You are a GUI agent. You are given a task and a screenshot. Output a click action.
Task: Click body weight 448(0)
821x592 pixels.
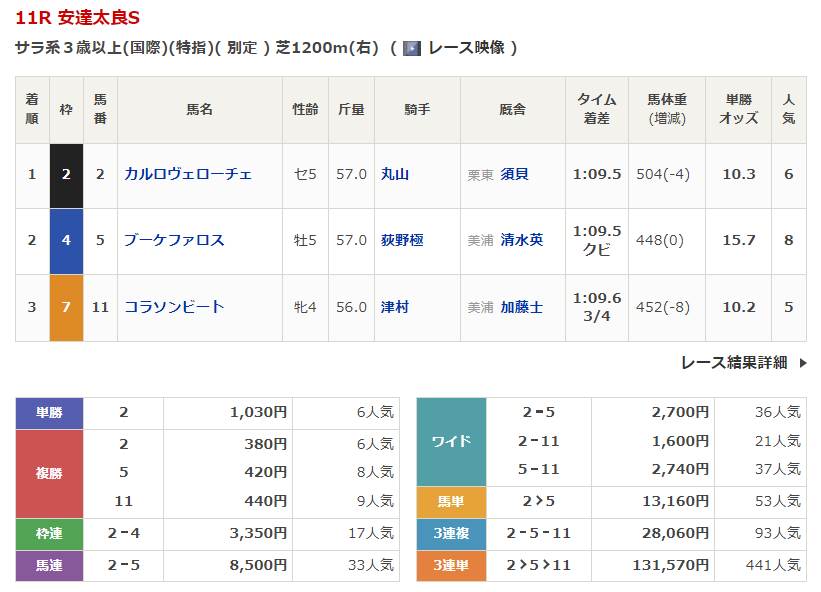pyautogui.click(x=660, y=240)
